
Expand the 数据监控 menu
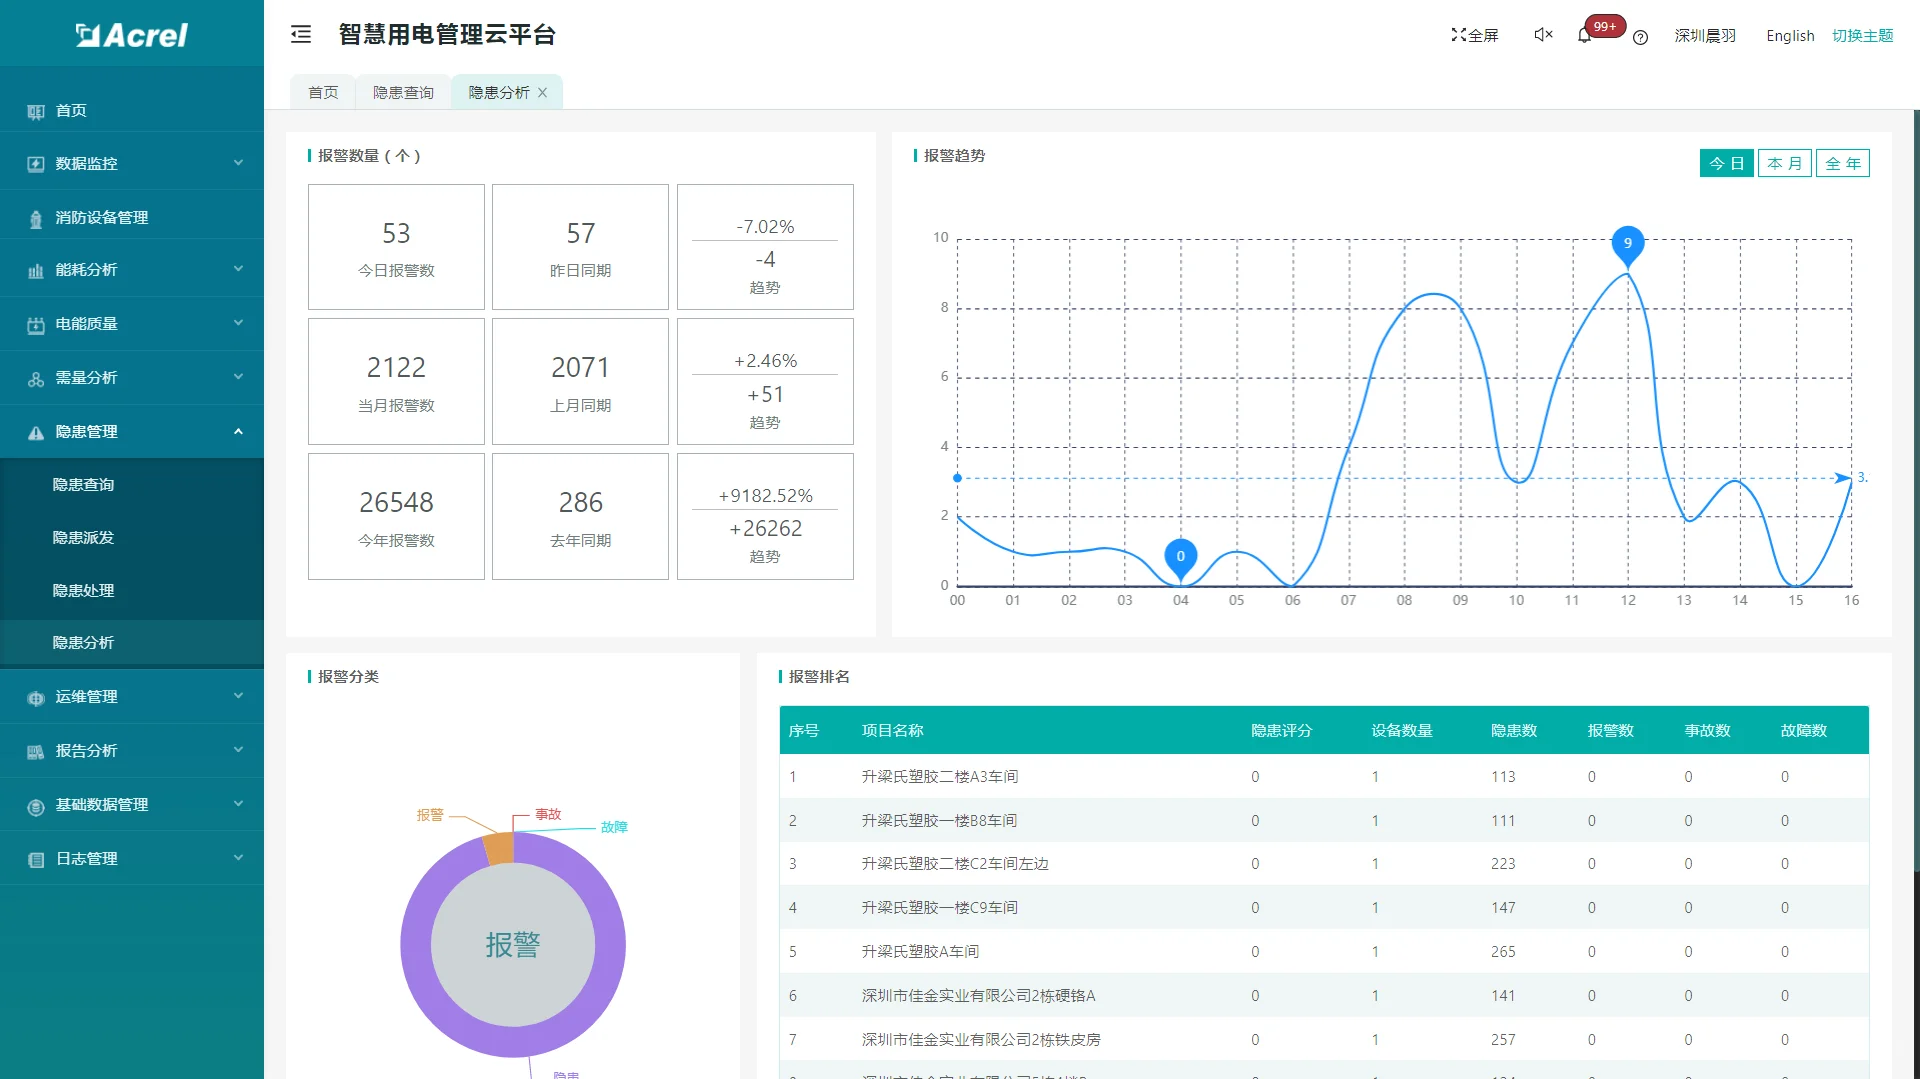point(91,162)
